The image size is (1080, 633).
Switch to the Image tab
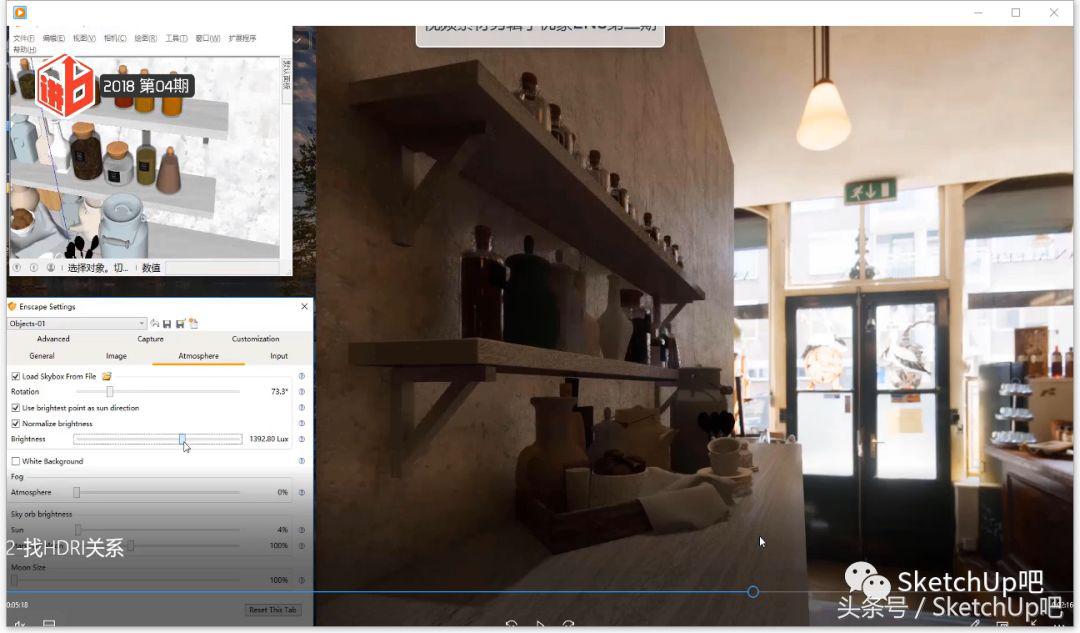[116, 356]
